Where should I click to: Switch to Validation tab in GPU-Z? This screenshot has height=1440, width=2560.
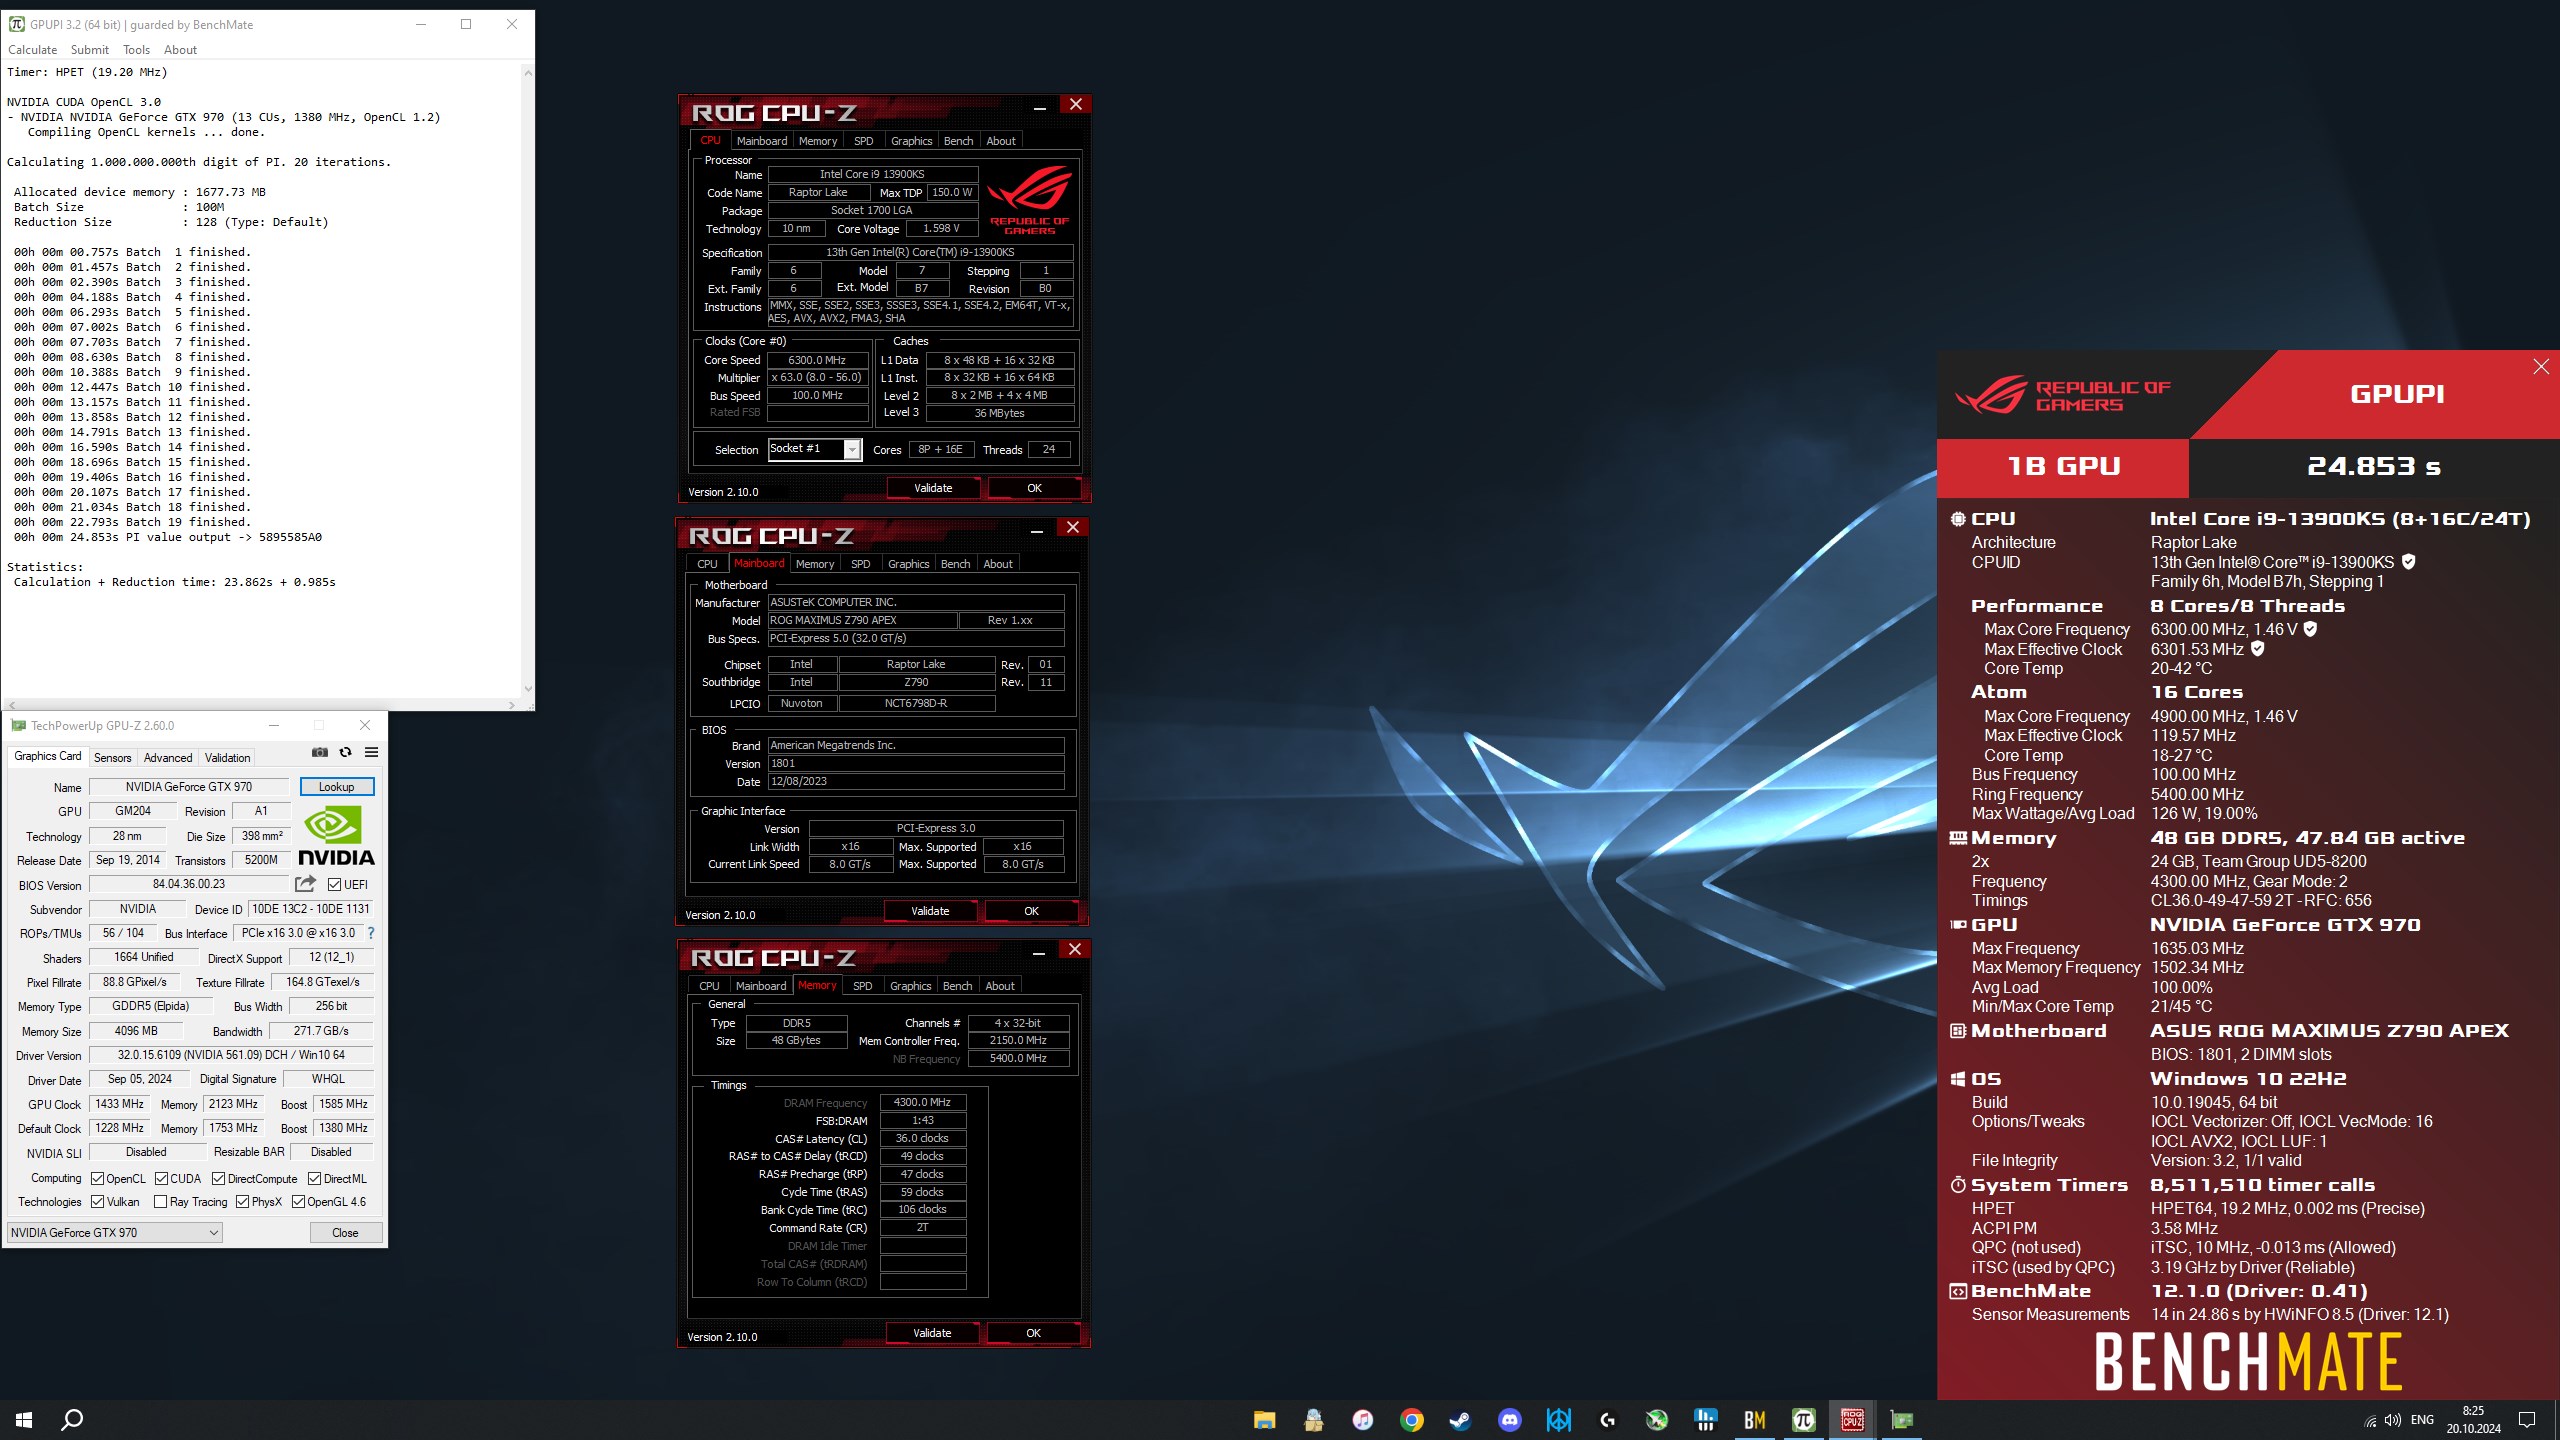[x=228, y=757]
